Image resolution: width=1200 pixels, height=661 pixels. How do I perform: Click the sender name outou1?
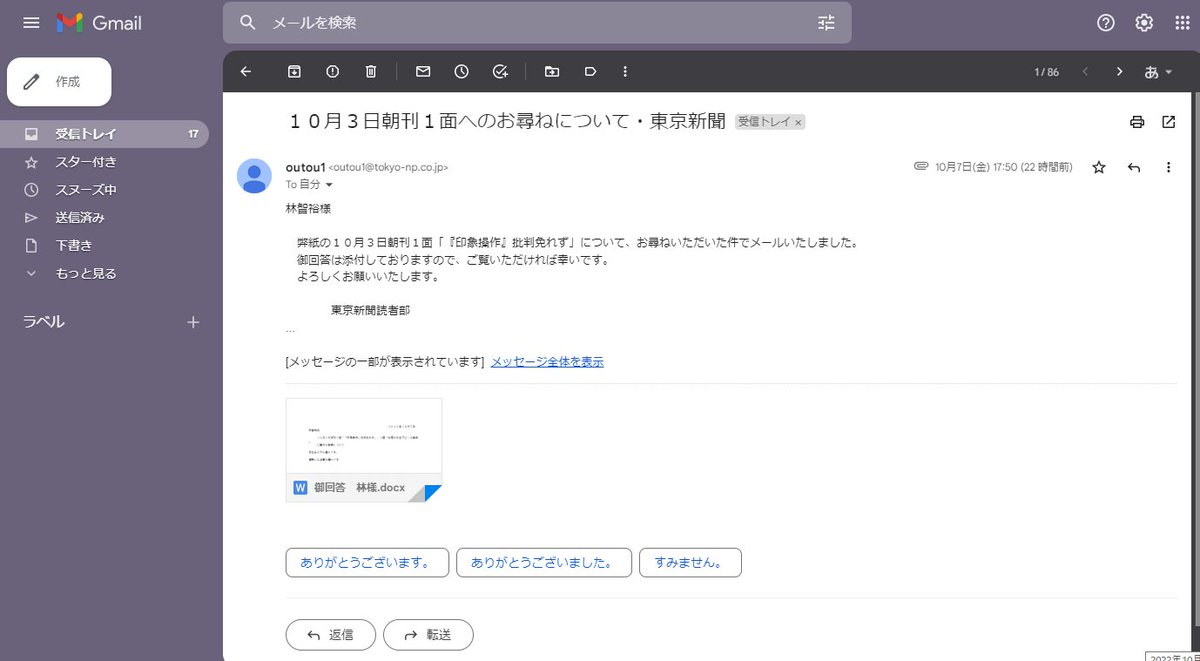point(305,167)
